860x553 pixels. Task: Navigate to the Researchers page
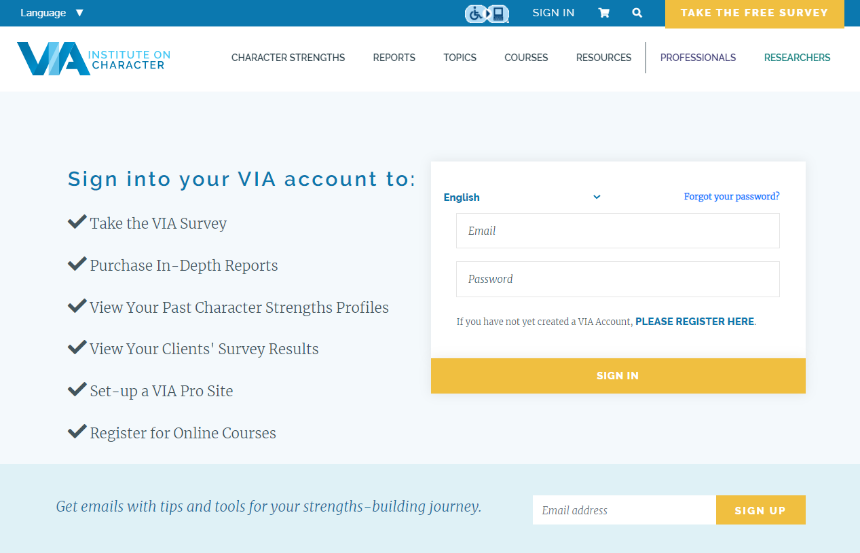pos(797,58)
